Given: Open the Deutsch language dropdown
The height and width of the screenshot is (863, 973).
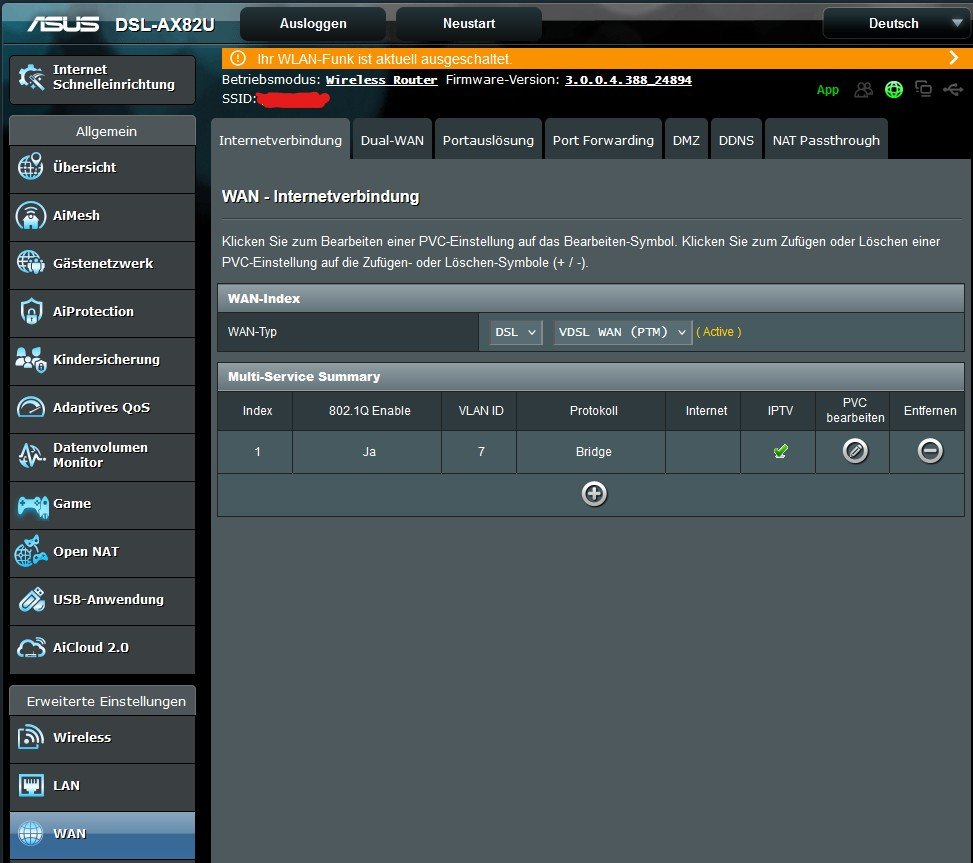Looking at the screenshot, I should tap(897, 24).
